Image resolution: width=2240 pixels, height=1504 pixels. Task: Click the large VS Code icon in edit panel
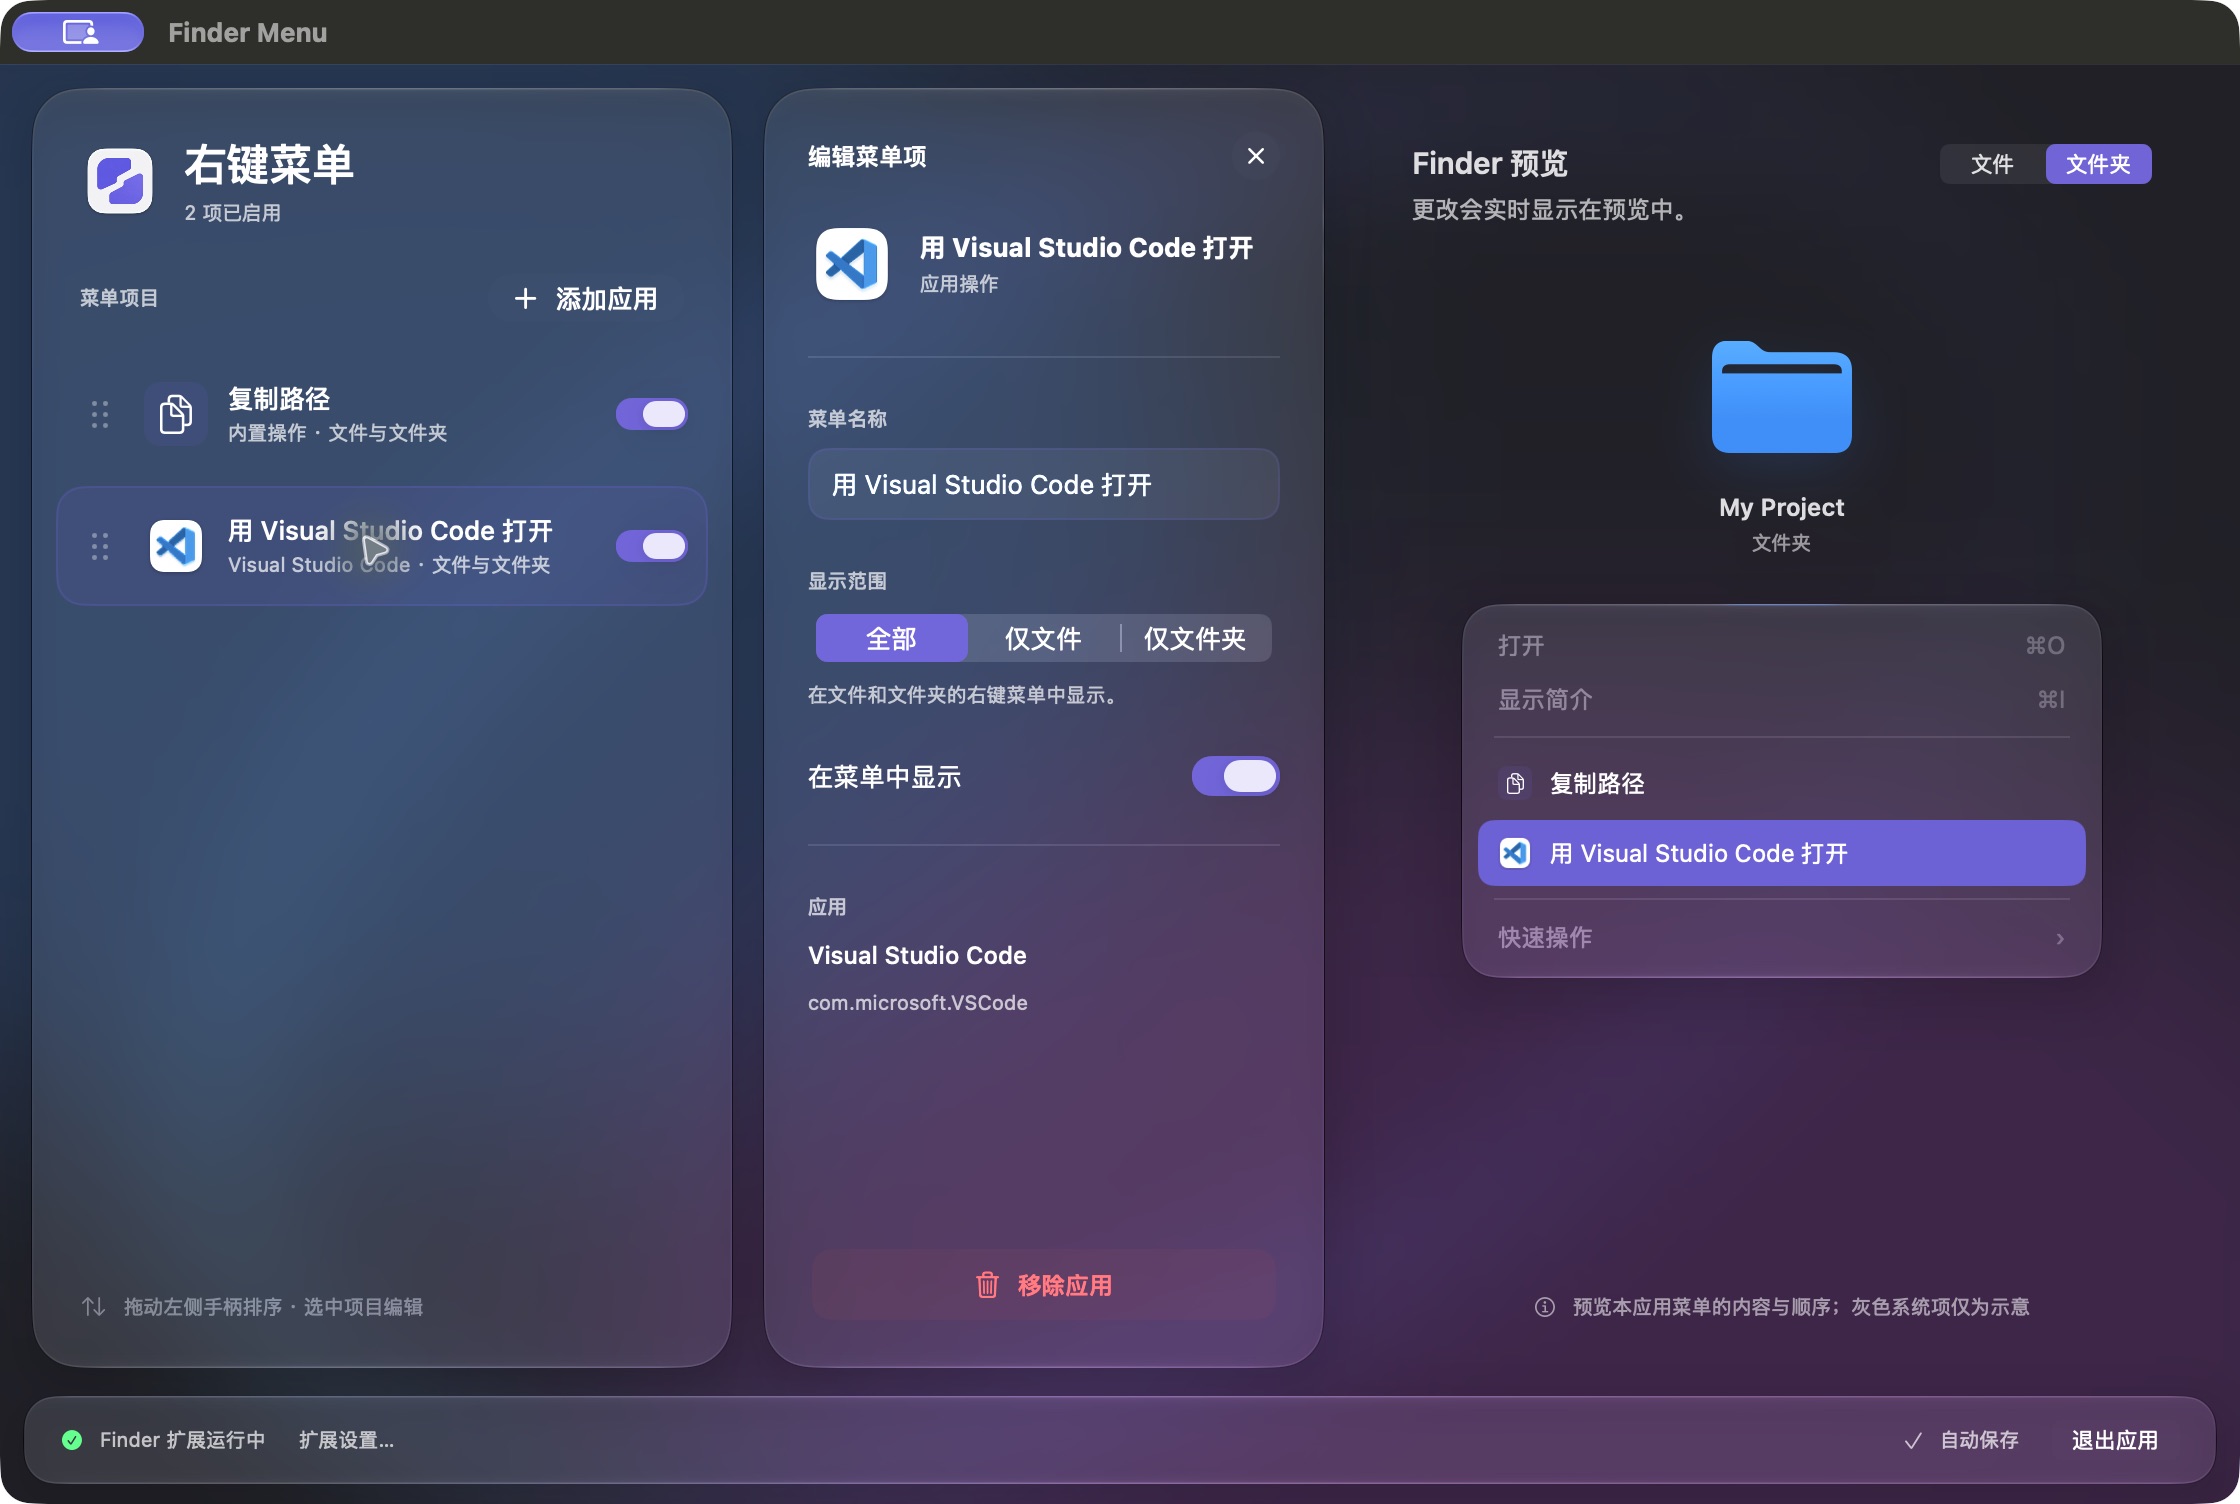852,264
